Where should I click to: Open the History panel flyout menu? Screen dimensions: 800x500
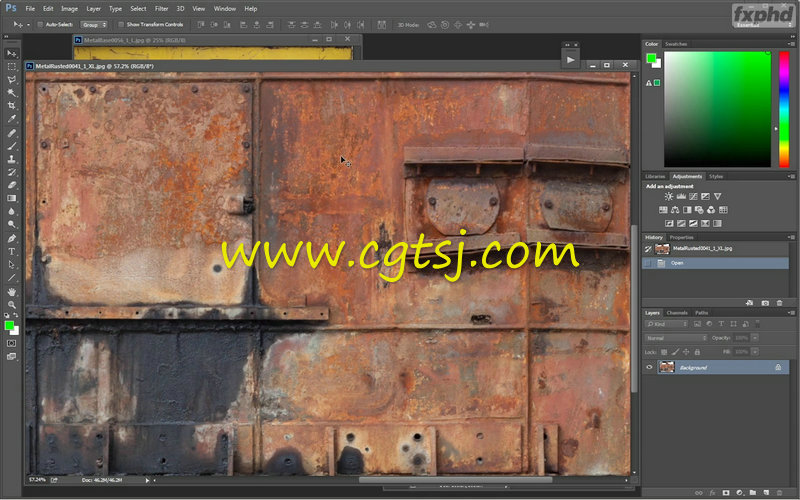791,238
